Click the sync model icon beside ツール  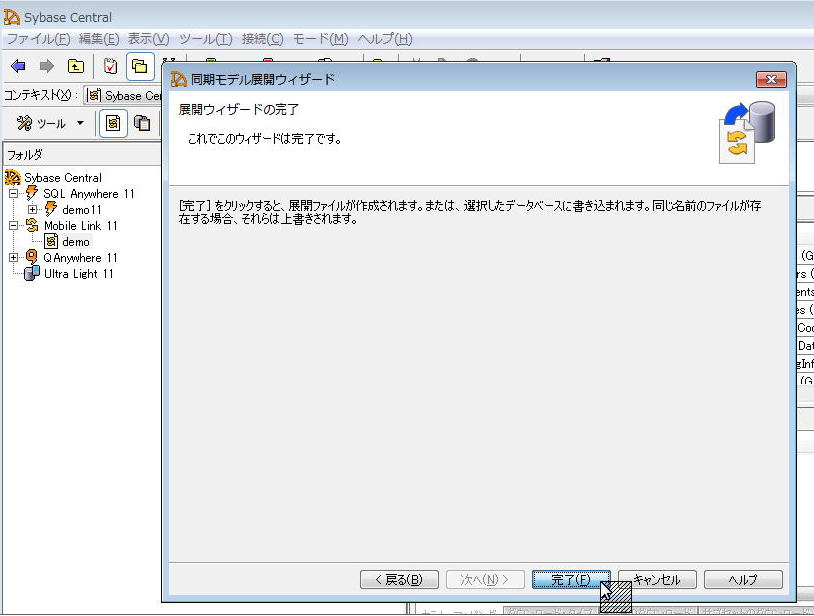pyautogui.click(x=113, y=123)
